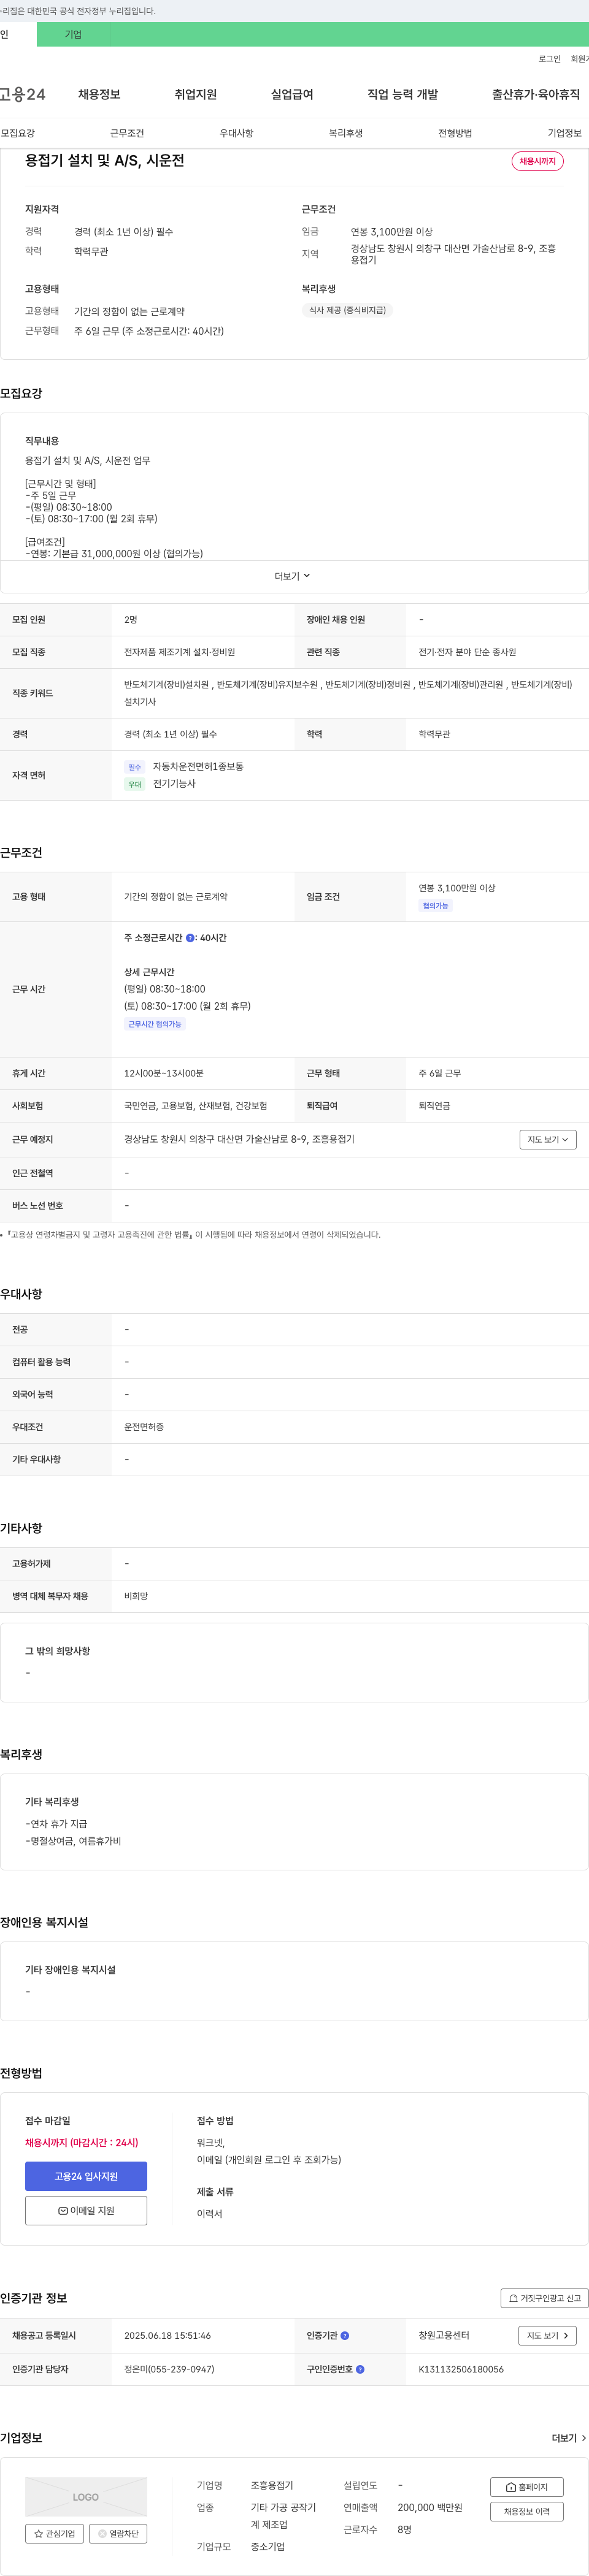The height and width of the screenshot is (2576, 589).
Task: Click the 로그인 link
Action: 549,59
